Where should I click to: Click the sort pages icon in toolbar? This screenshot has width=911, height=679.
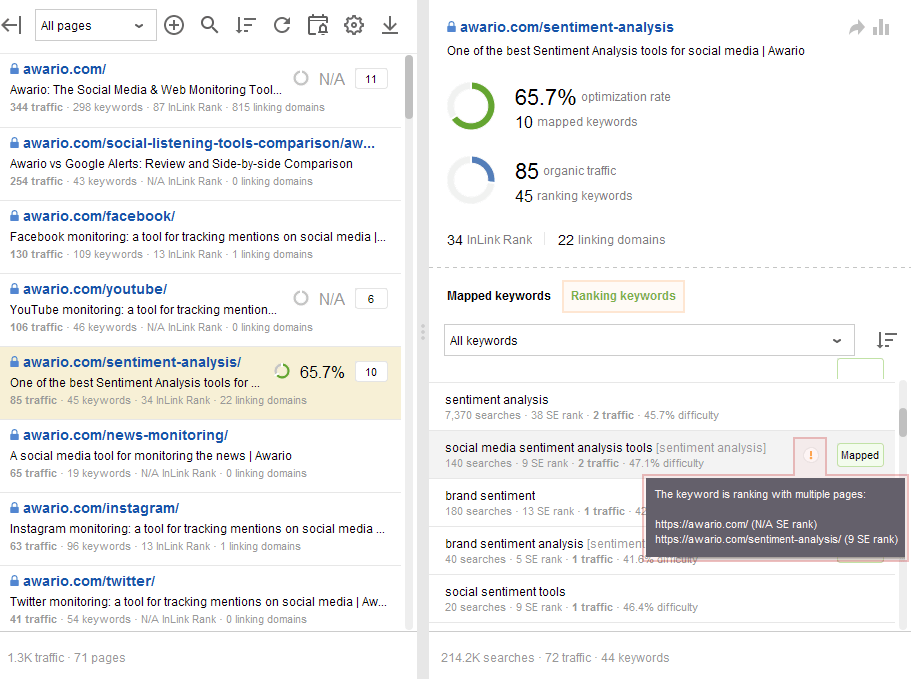point(246,25)
